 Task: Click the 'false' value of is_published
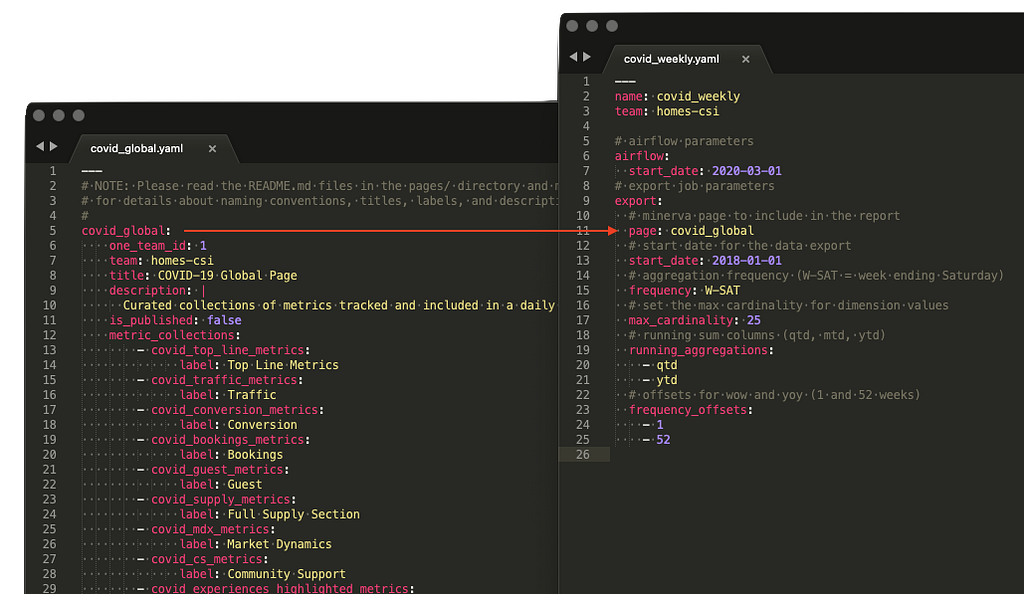click(224, 320)
